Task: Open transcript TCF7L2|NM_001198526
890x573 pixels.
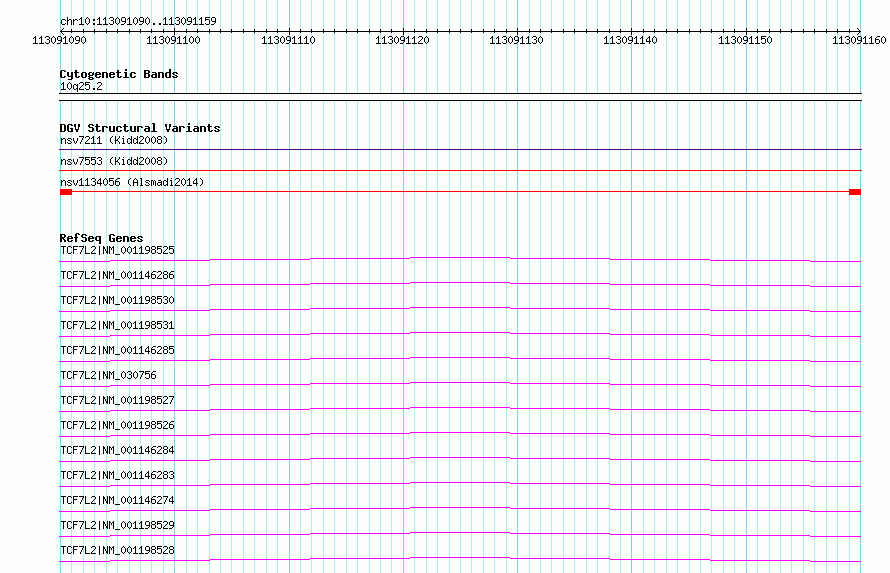Action: (x=117, y=425)
